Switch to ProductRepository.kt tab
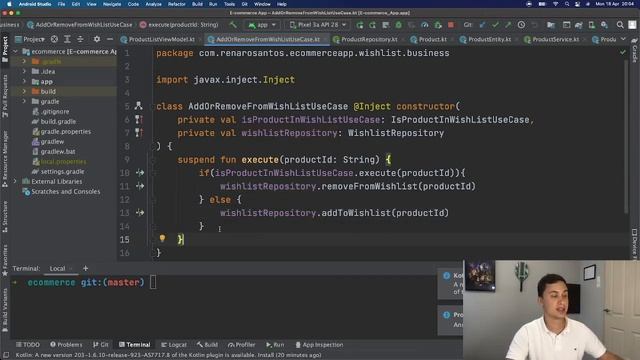This screenshot has width=640, height=360. [365, 39]
